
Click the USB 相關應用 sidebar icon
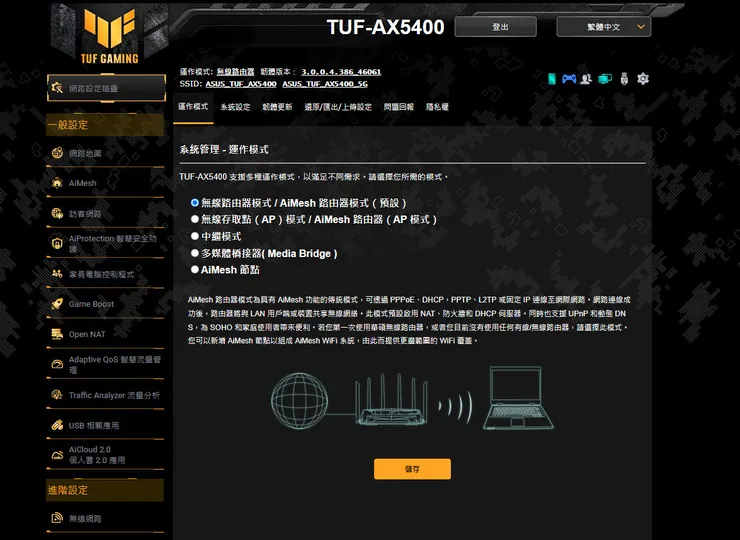click(57, 425)
